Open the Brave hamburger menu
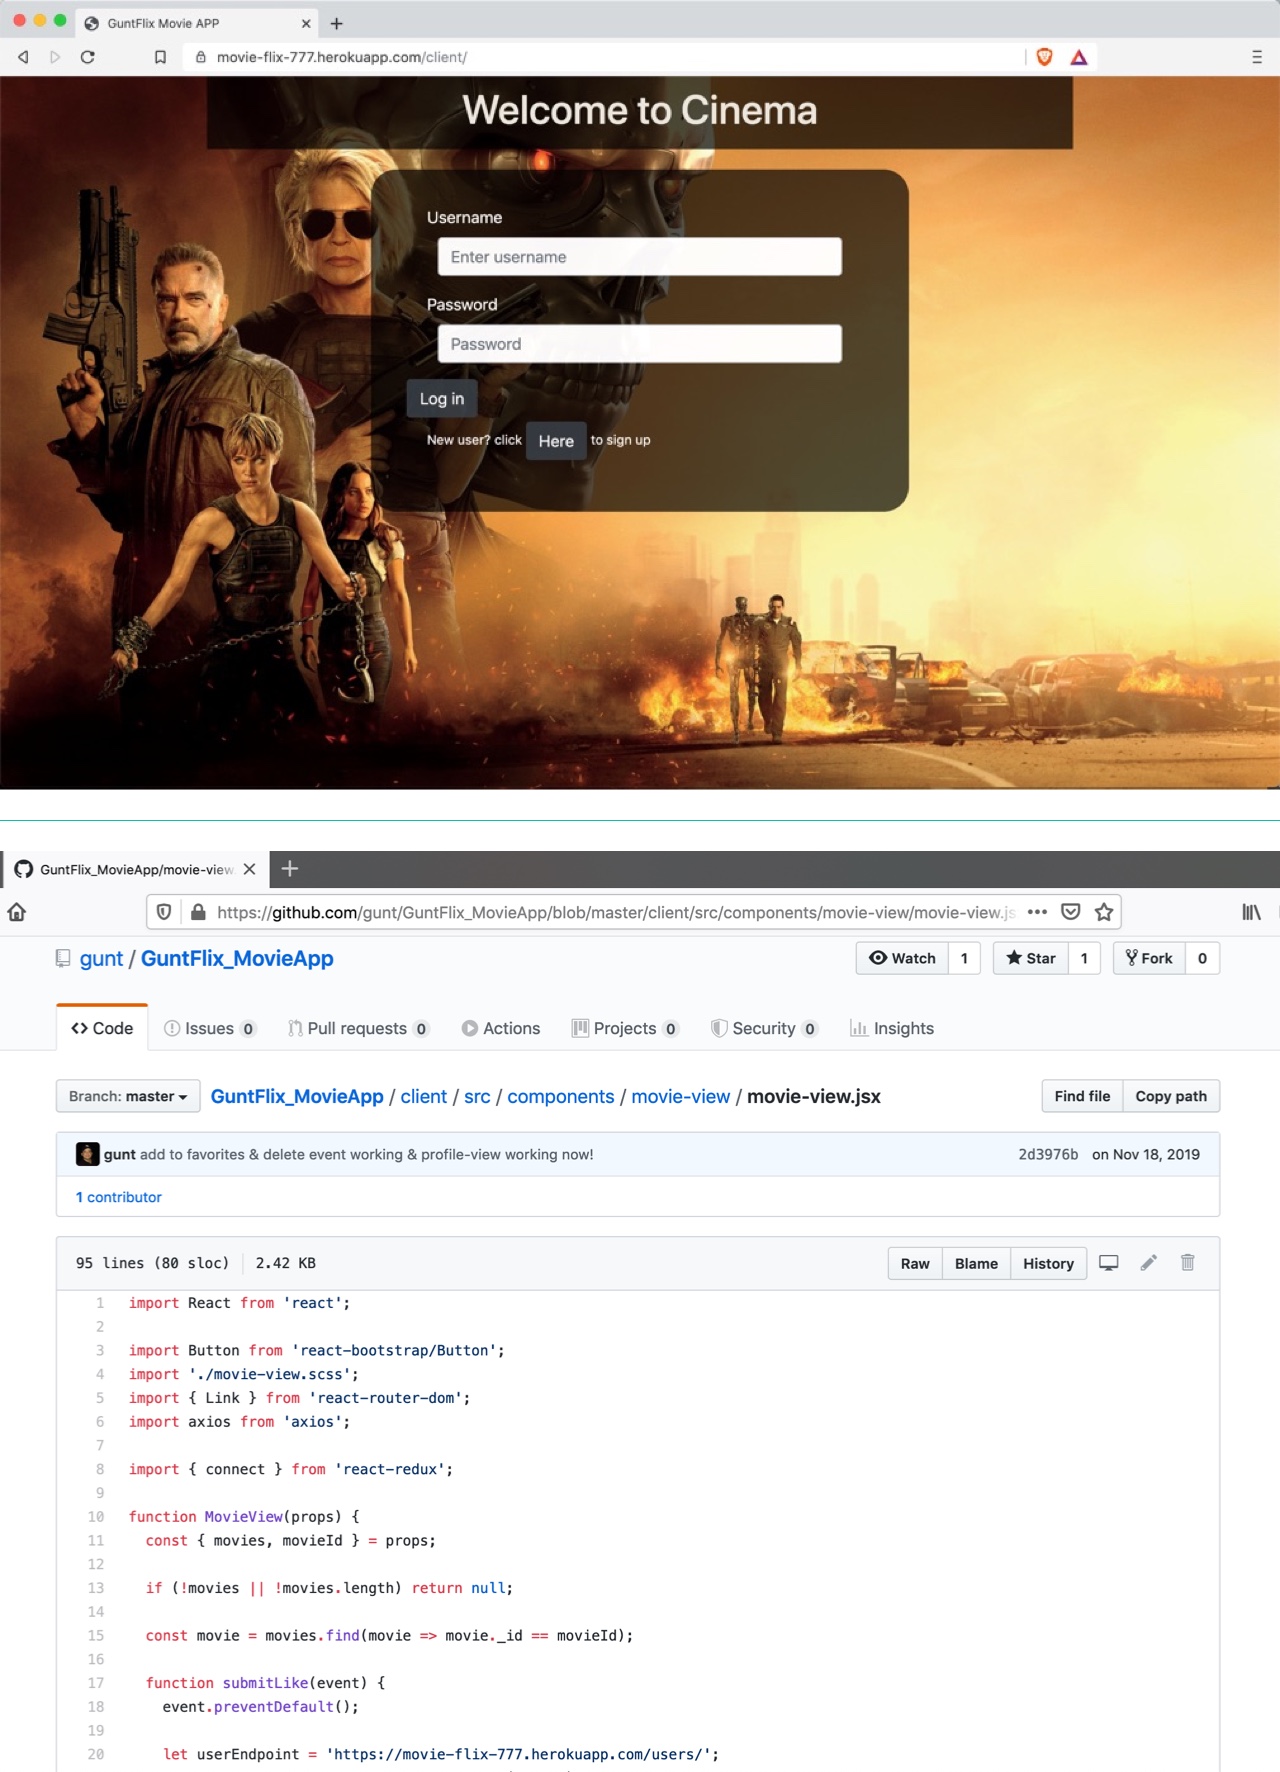Screen dimensions: 1280x1772 coord(1257,57)
